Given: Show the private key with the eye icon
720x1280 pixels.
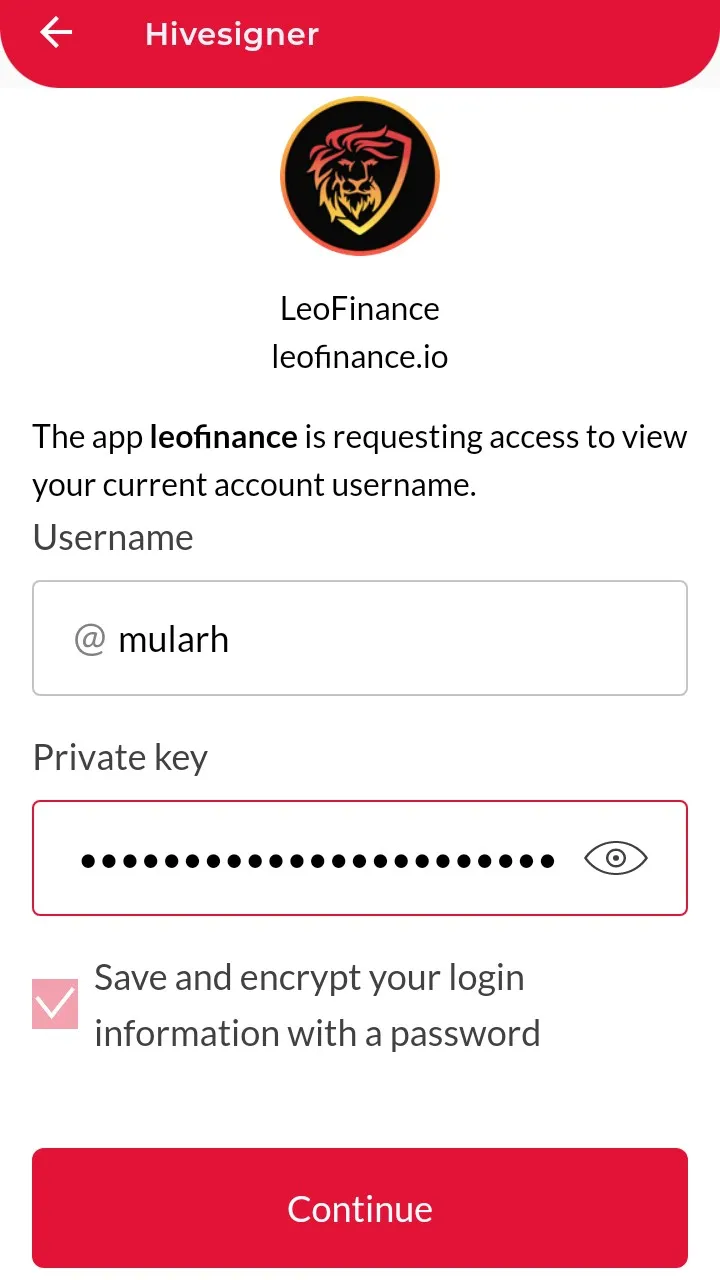Looking at the screenshot, I should point(616,858).
